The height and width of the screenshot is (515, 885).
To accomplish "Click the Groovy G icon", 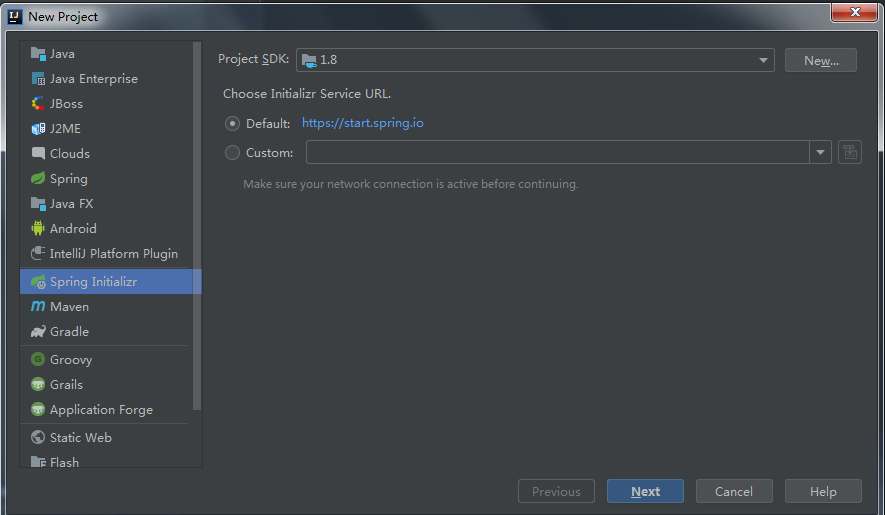I will (x=38, y=359).
